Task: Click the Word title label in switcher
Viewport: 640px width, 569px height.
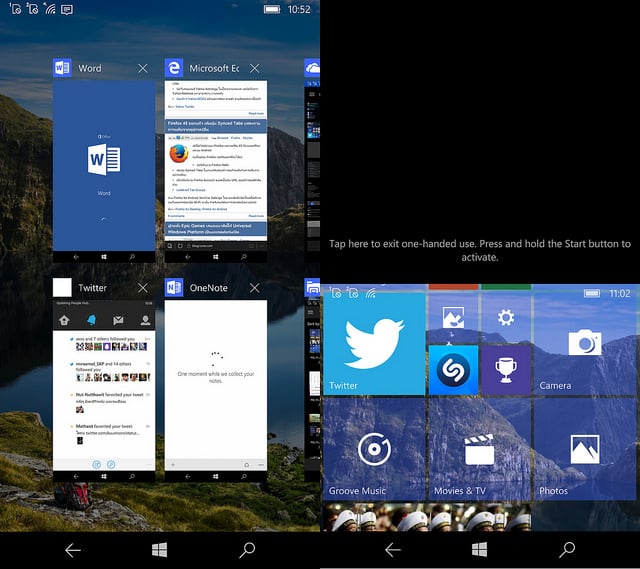Action: (x=90, y=68)
